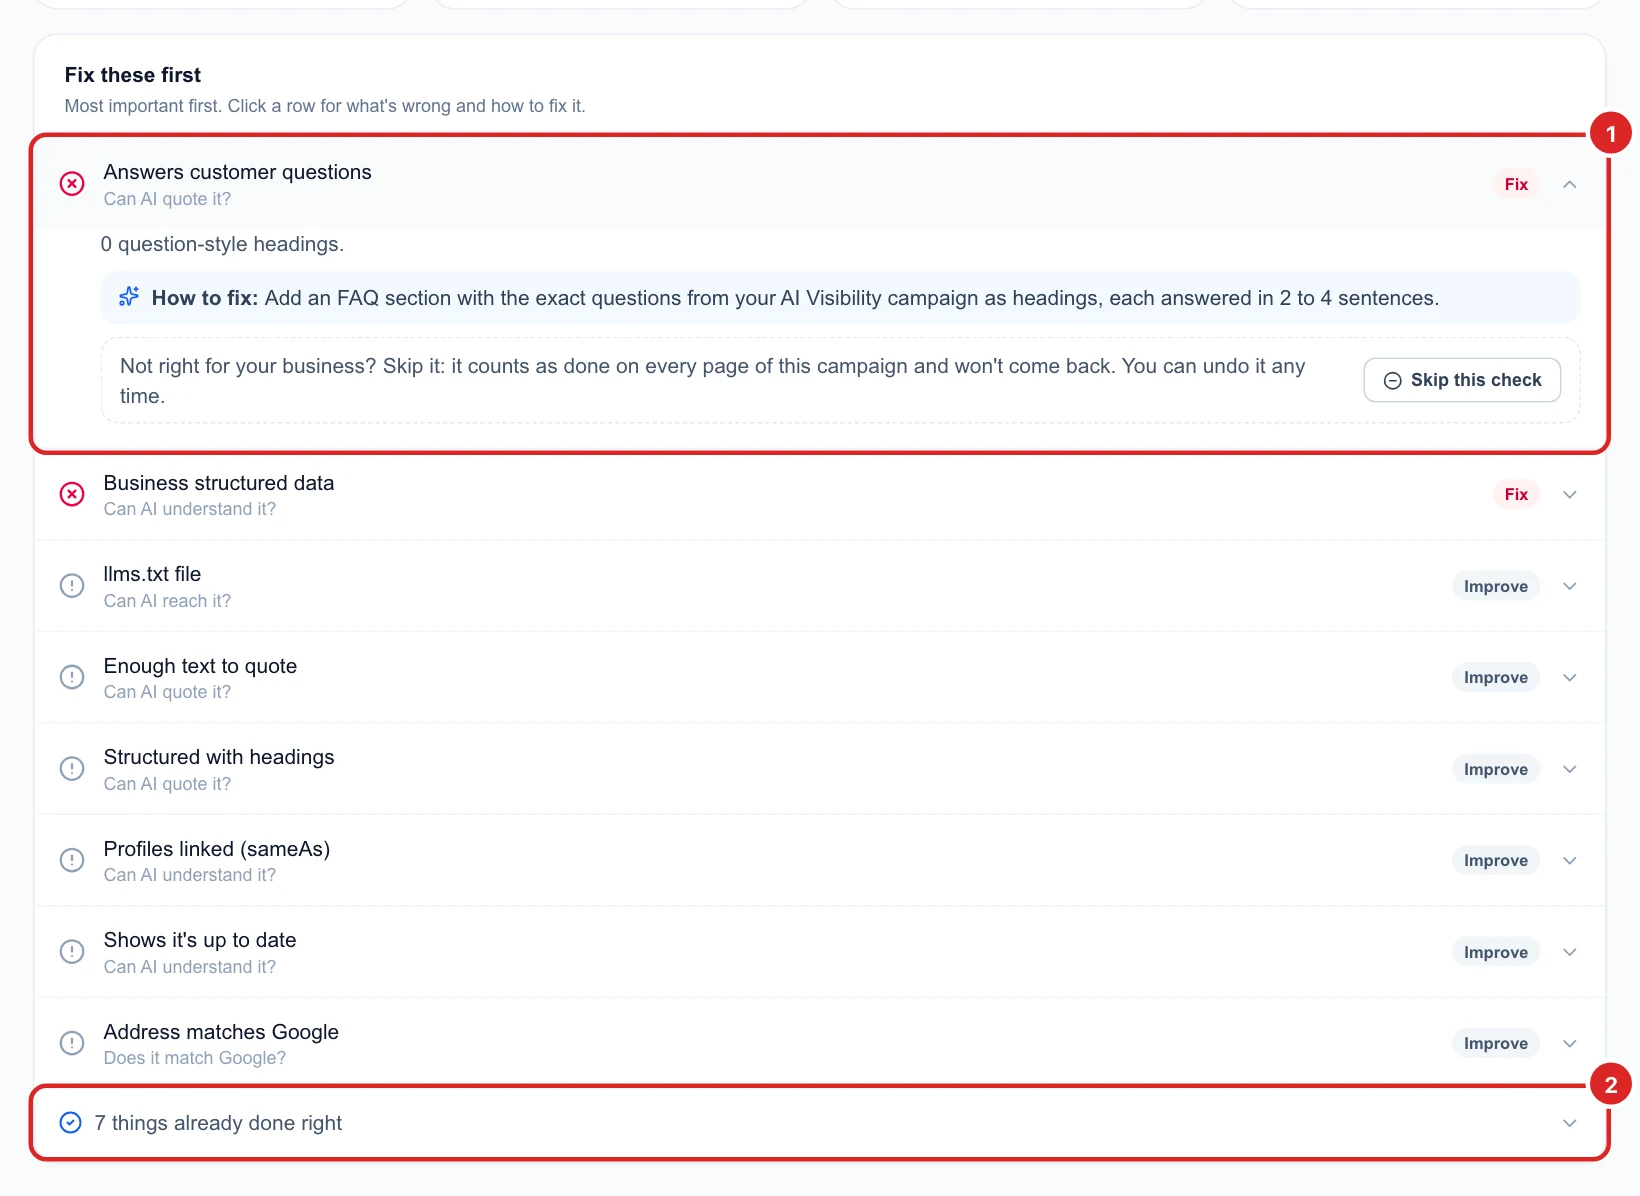Viewport: 1640px width, 1196px height.
Task: Expand the Profiles linked (sameAs) row
Action: pyautogui.click(x=1570, y=860)
